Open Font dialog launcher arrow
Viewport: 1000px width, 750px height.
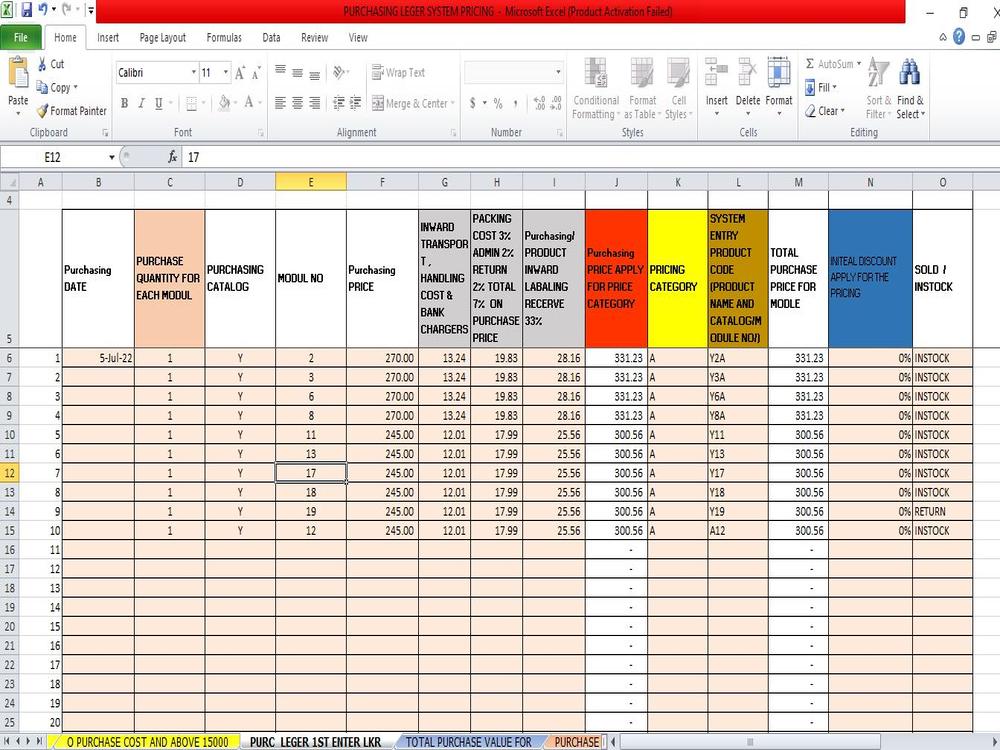[x=260, y=133]
